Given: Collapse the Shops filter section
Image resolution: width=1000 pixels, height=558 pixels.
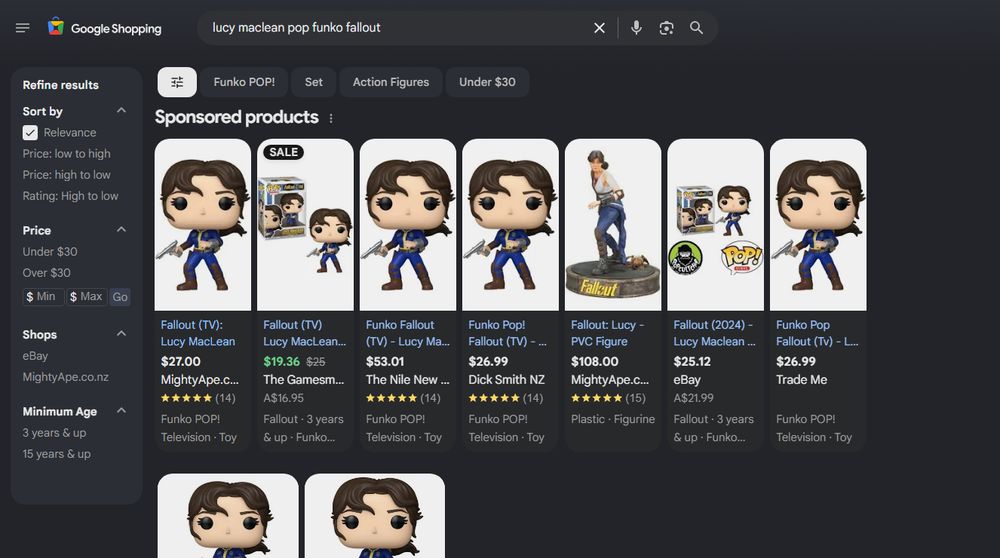Looking at the screenshot, I should pos(121,334).
